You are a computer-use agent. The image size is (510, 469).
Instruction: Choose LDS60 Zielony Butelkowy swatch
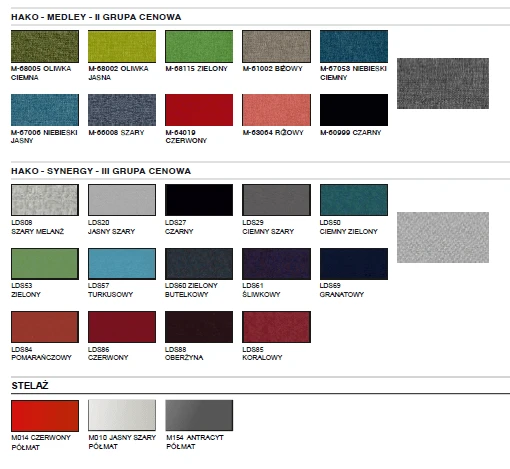point(199,264)
